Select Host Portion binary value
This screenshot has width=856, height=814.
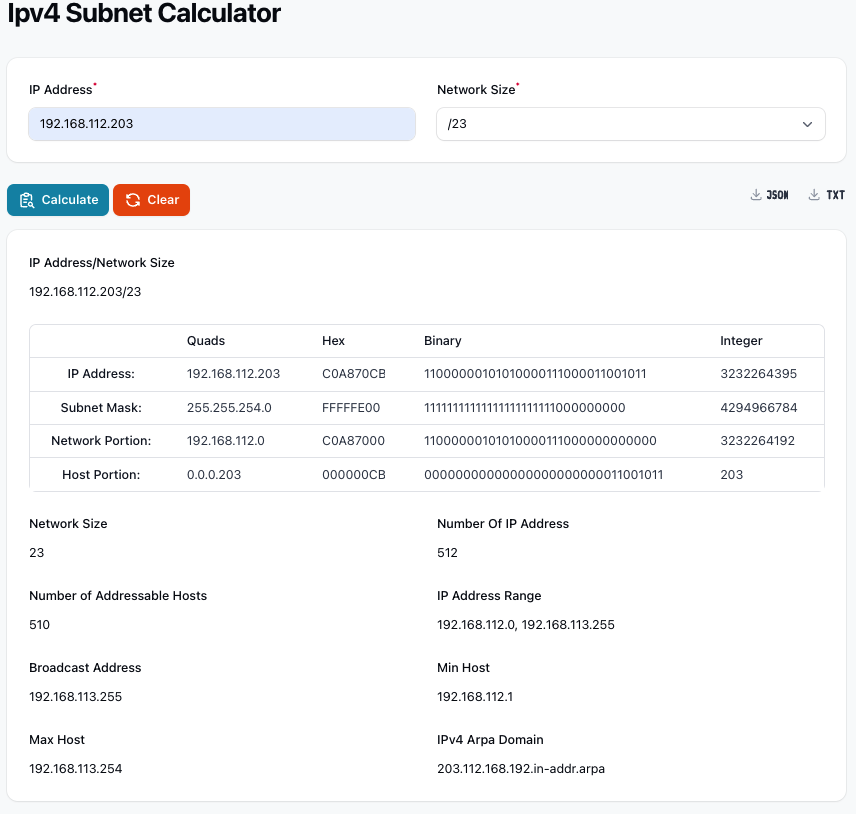point(544,475)
